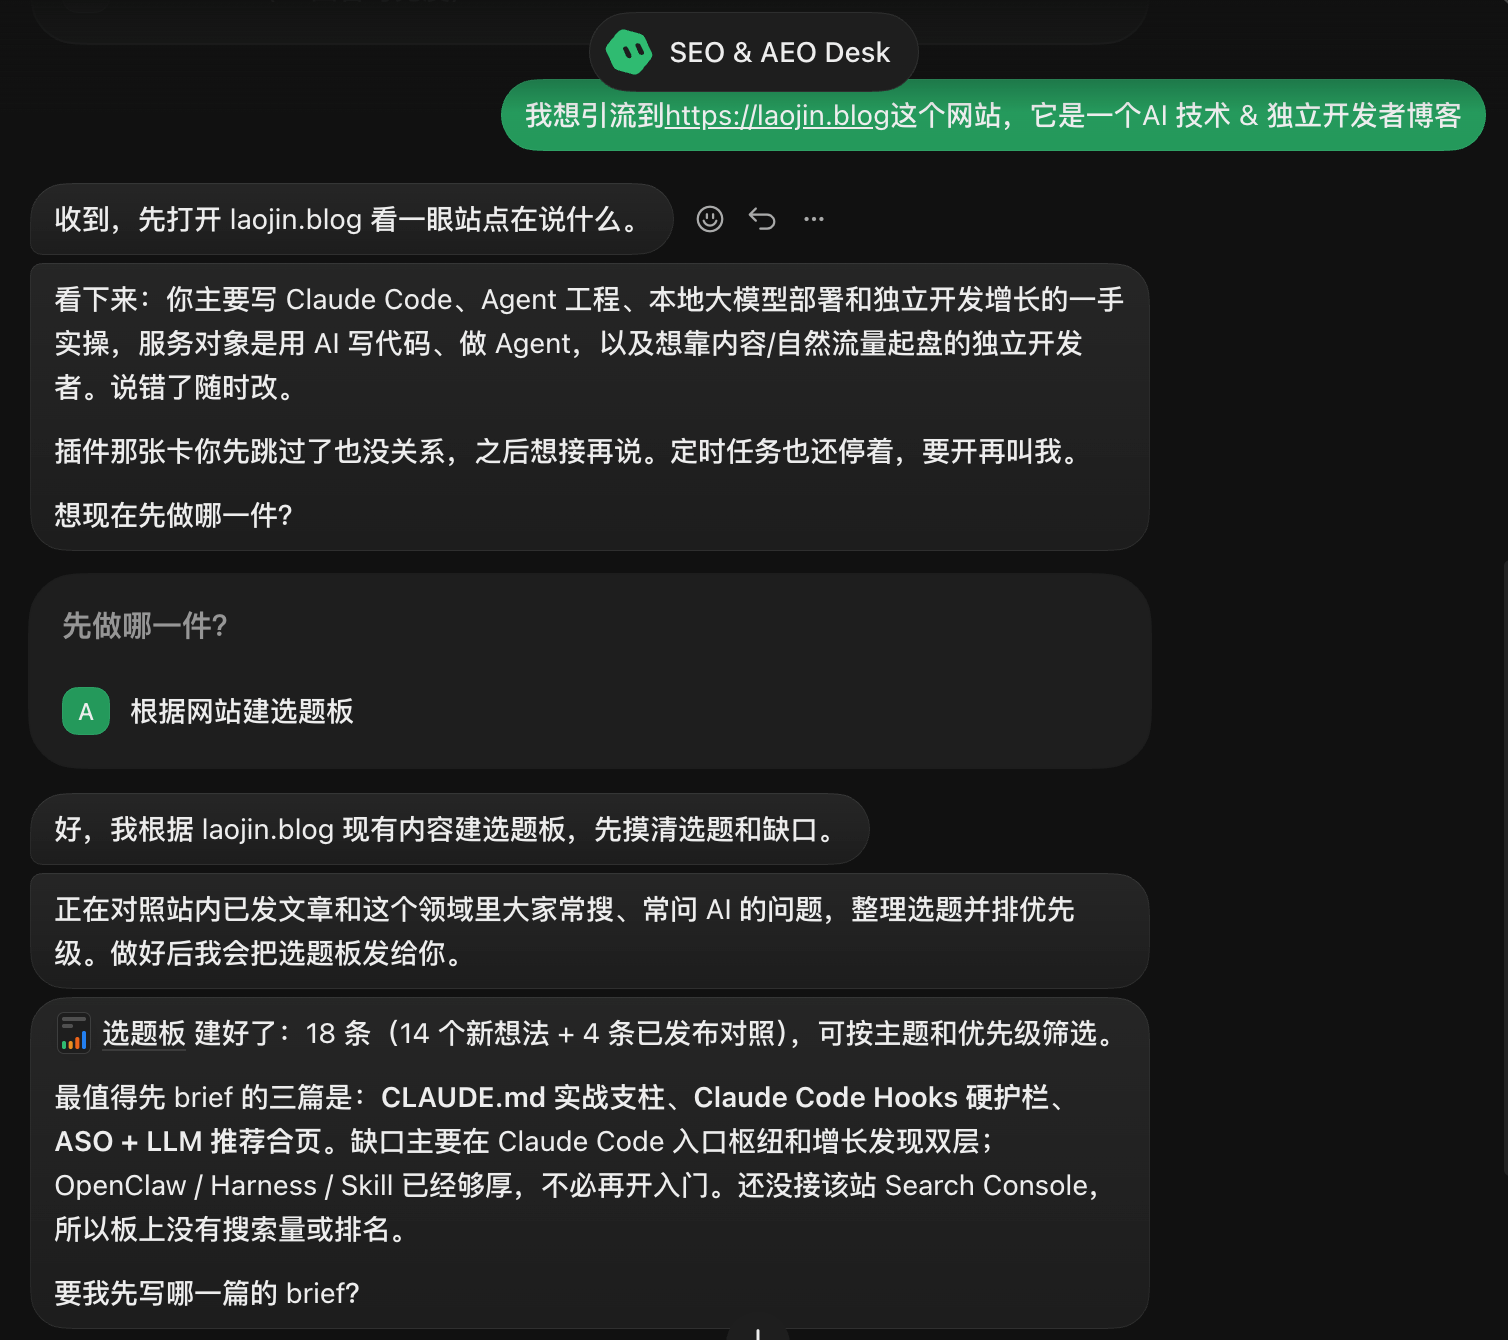This screenshot has width=1508, height=1340.
Task: Select option A 根据网站建选题板
Action: click(590, 711)
